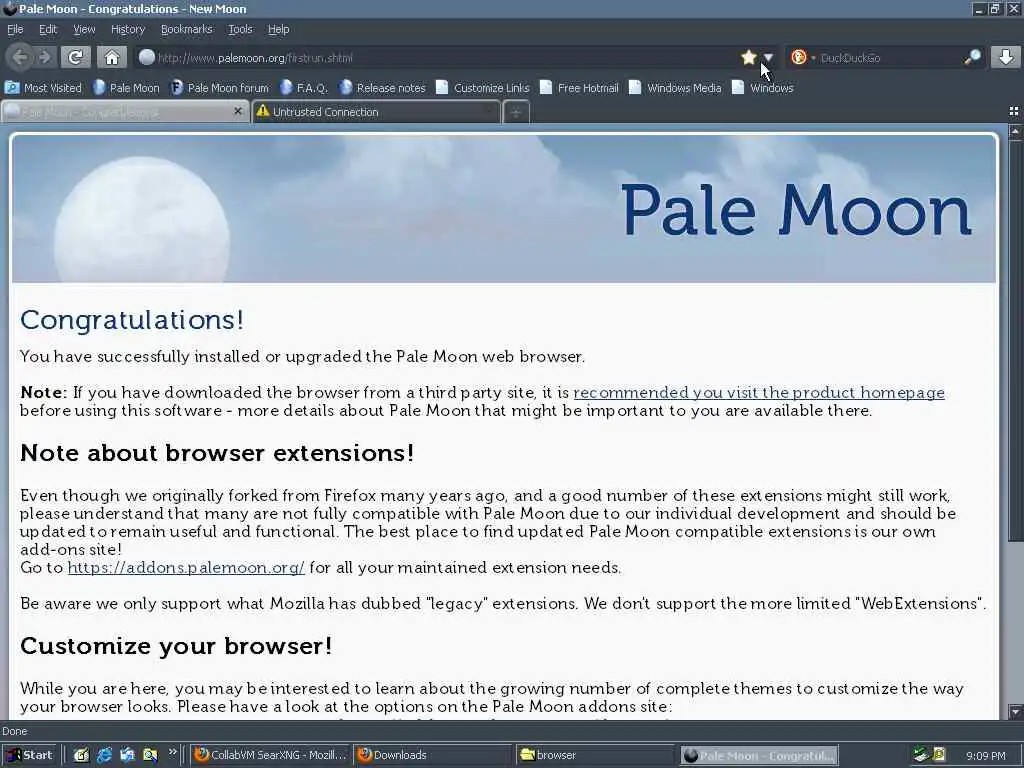
Task: Click the search magnifier icon
Action: click(972, 57)
